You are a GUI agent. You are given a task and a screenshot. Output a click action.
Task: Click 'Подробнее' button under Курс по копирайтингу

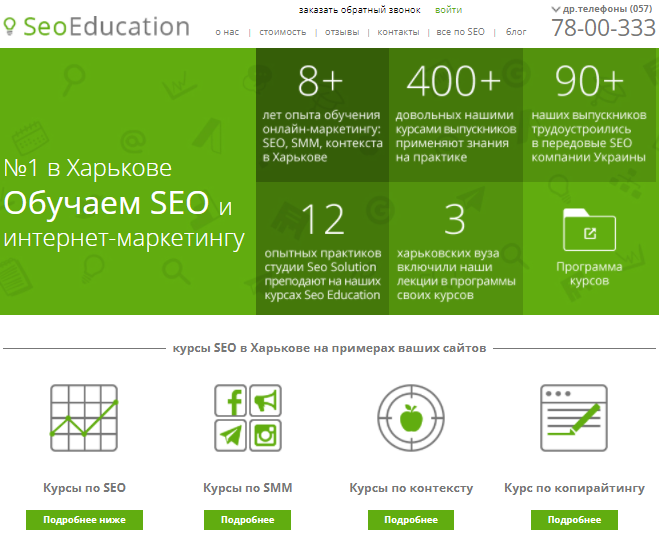[574, 520]
